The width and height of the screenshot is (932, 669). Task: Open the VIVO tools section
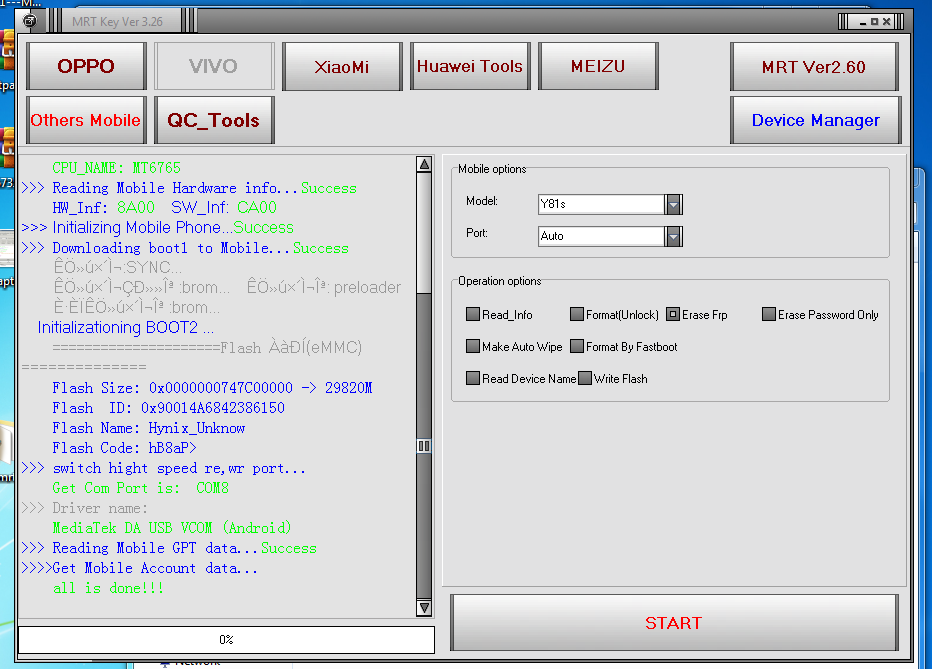tap(214, 66)
